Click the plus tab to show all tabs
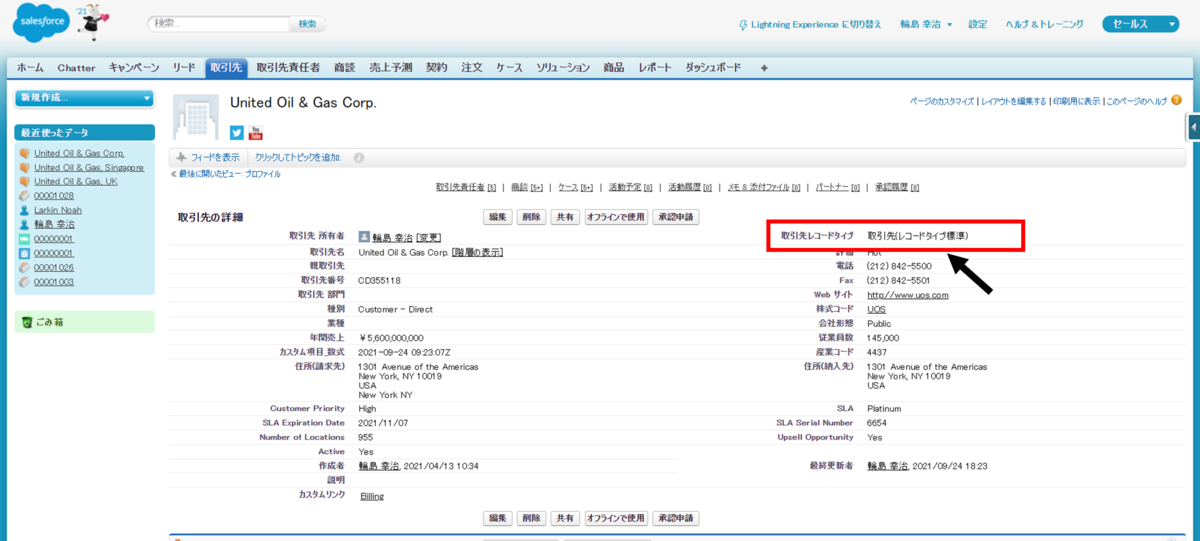Screen dimensions: 1200x541 pos(764,68)
